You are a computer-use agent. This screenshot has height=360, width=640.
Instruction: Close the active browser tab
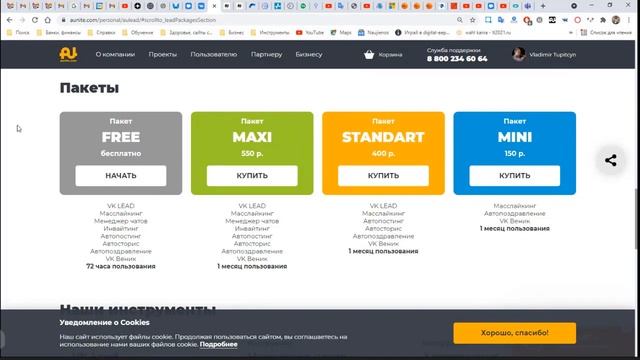(x=214, y=6)
